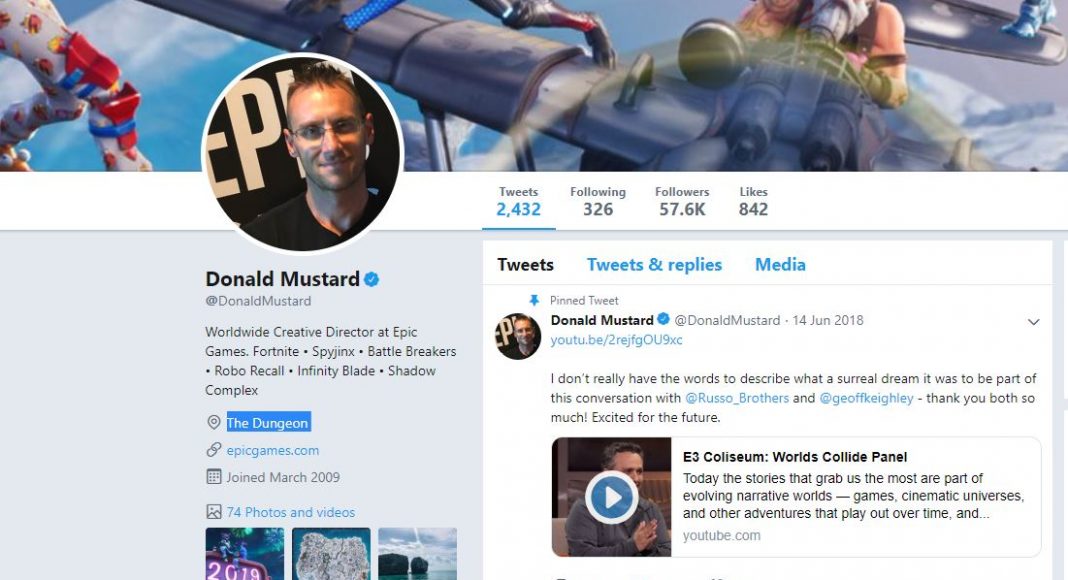Viewport: 1068px width, 580px height.
Task: Click the calendar icon next to Joined March 2009
Action: (x=214, y=477)
